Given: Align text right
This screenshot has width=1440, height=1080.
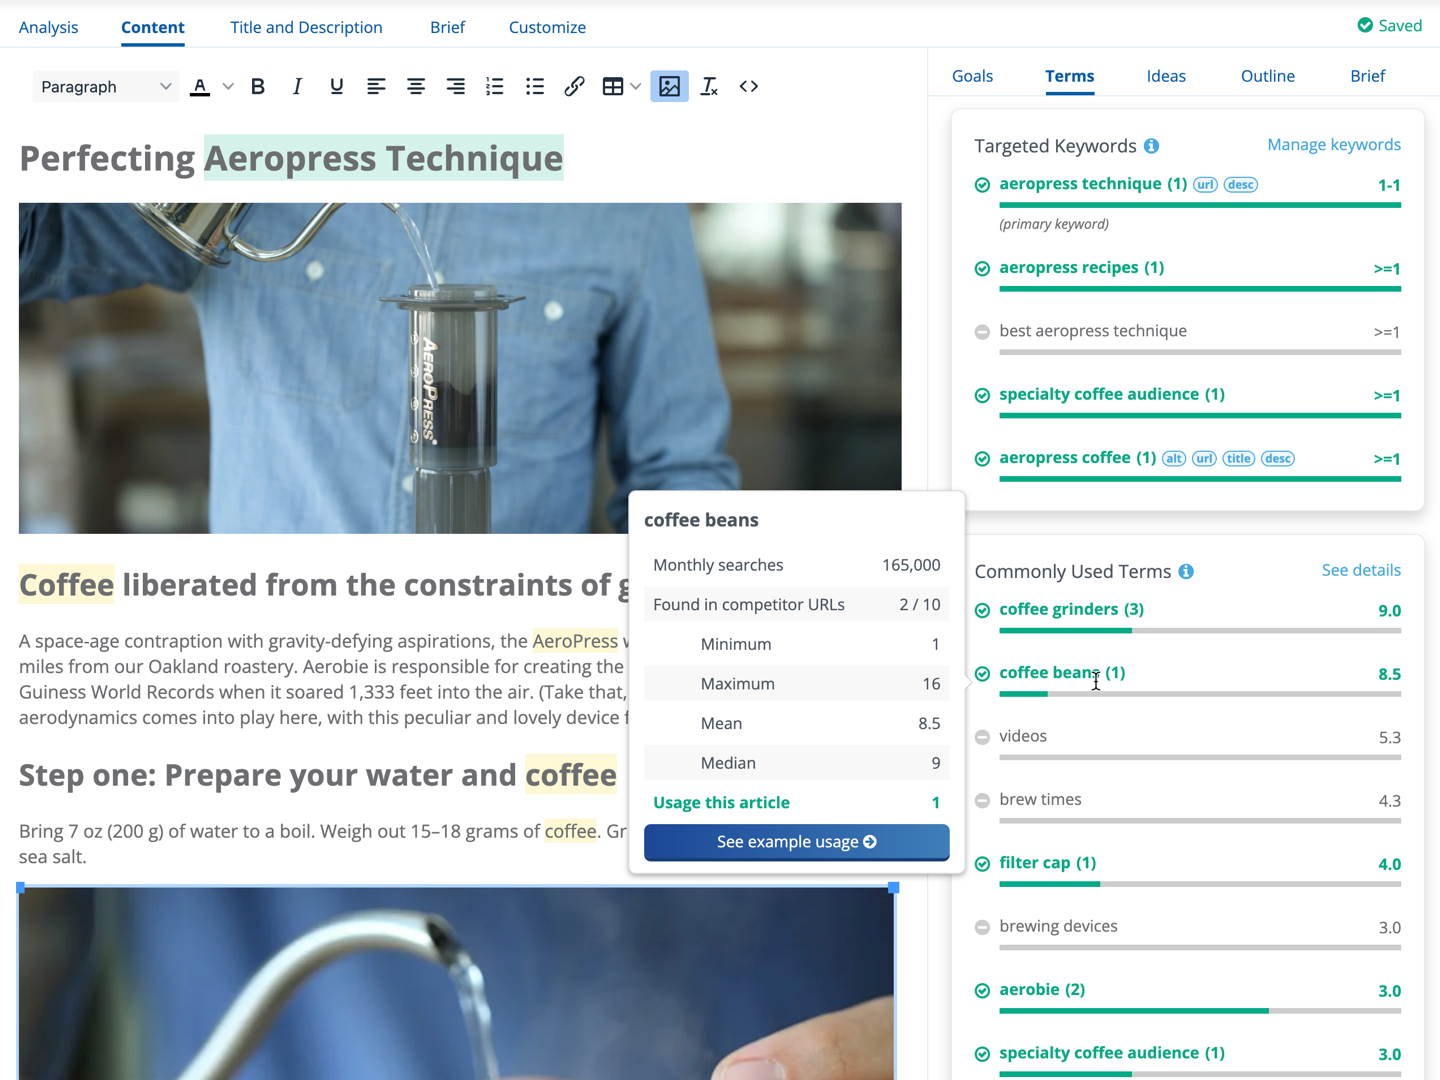Looking at the screenshot, I should click(x=455, y=86).
